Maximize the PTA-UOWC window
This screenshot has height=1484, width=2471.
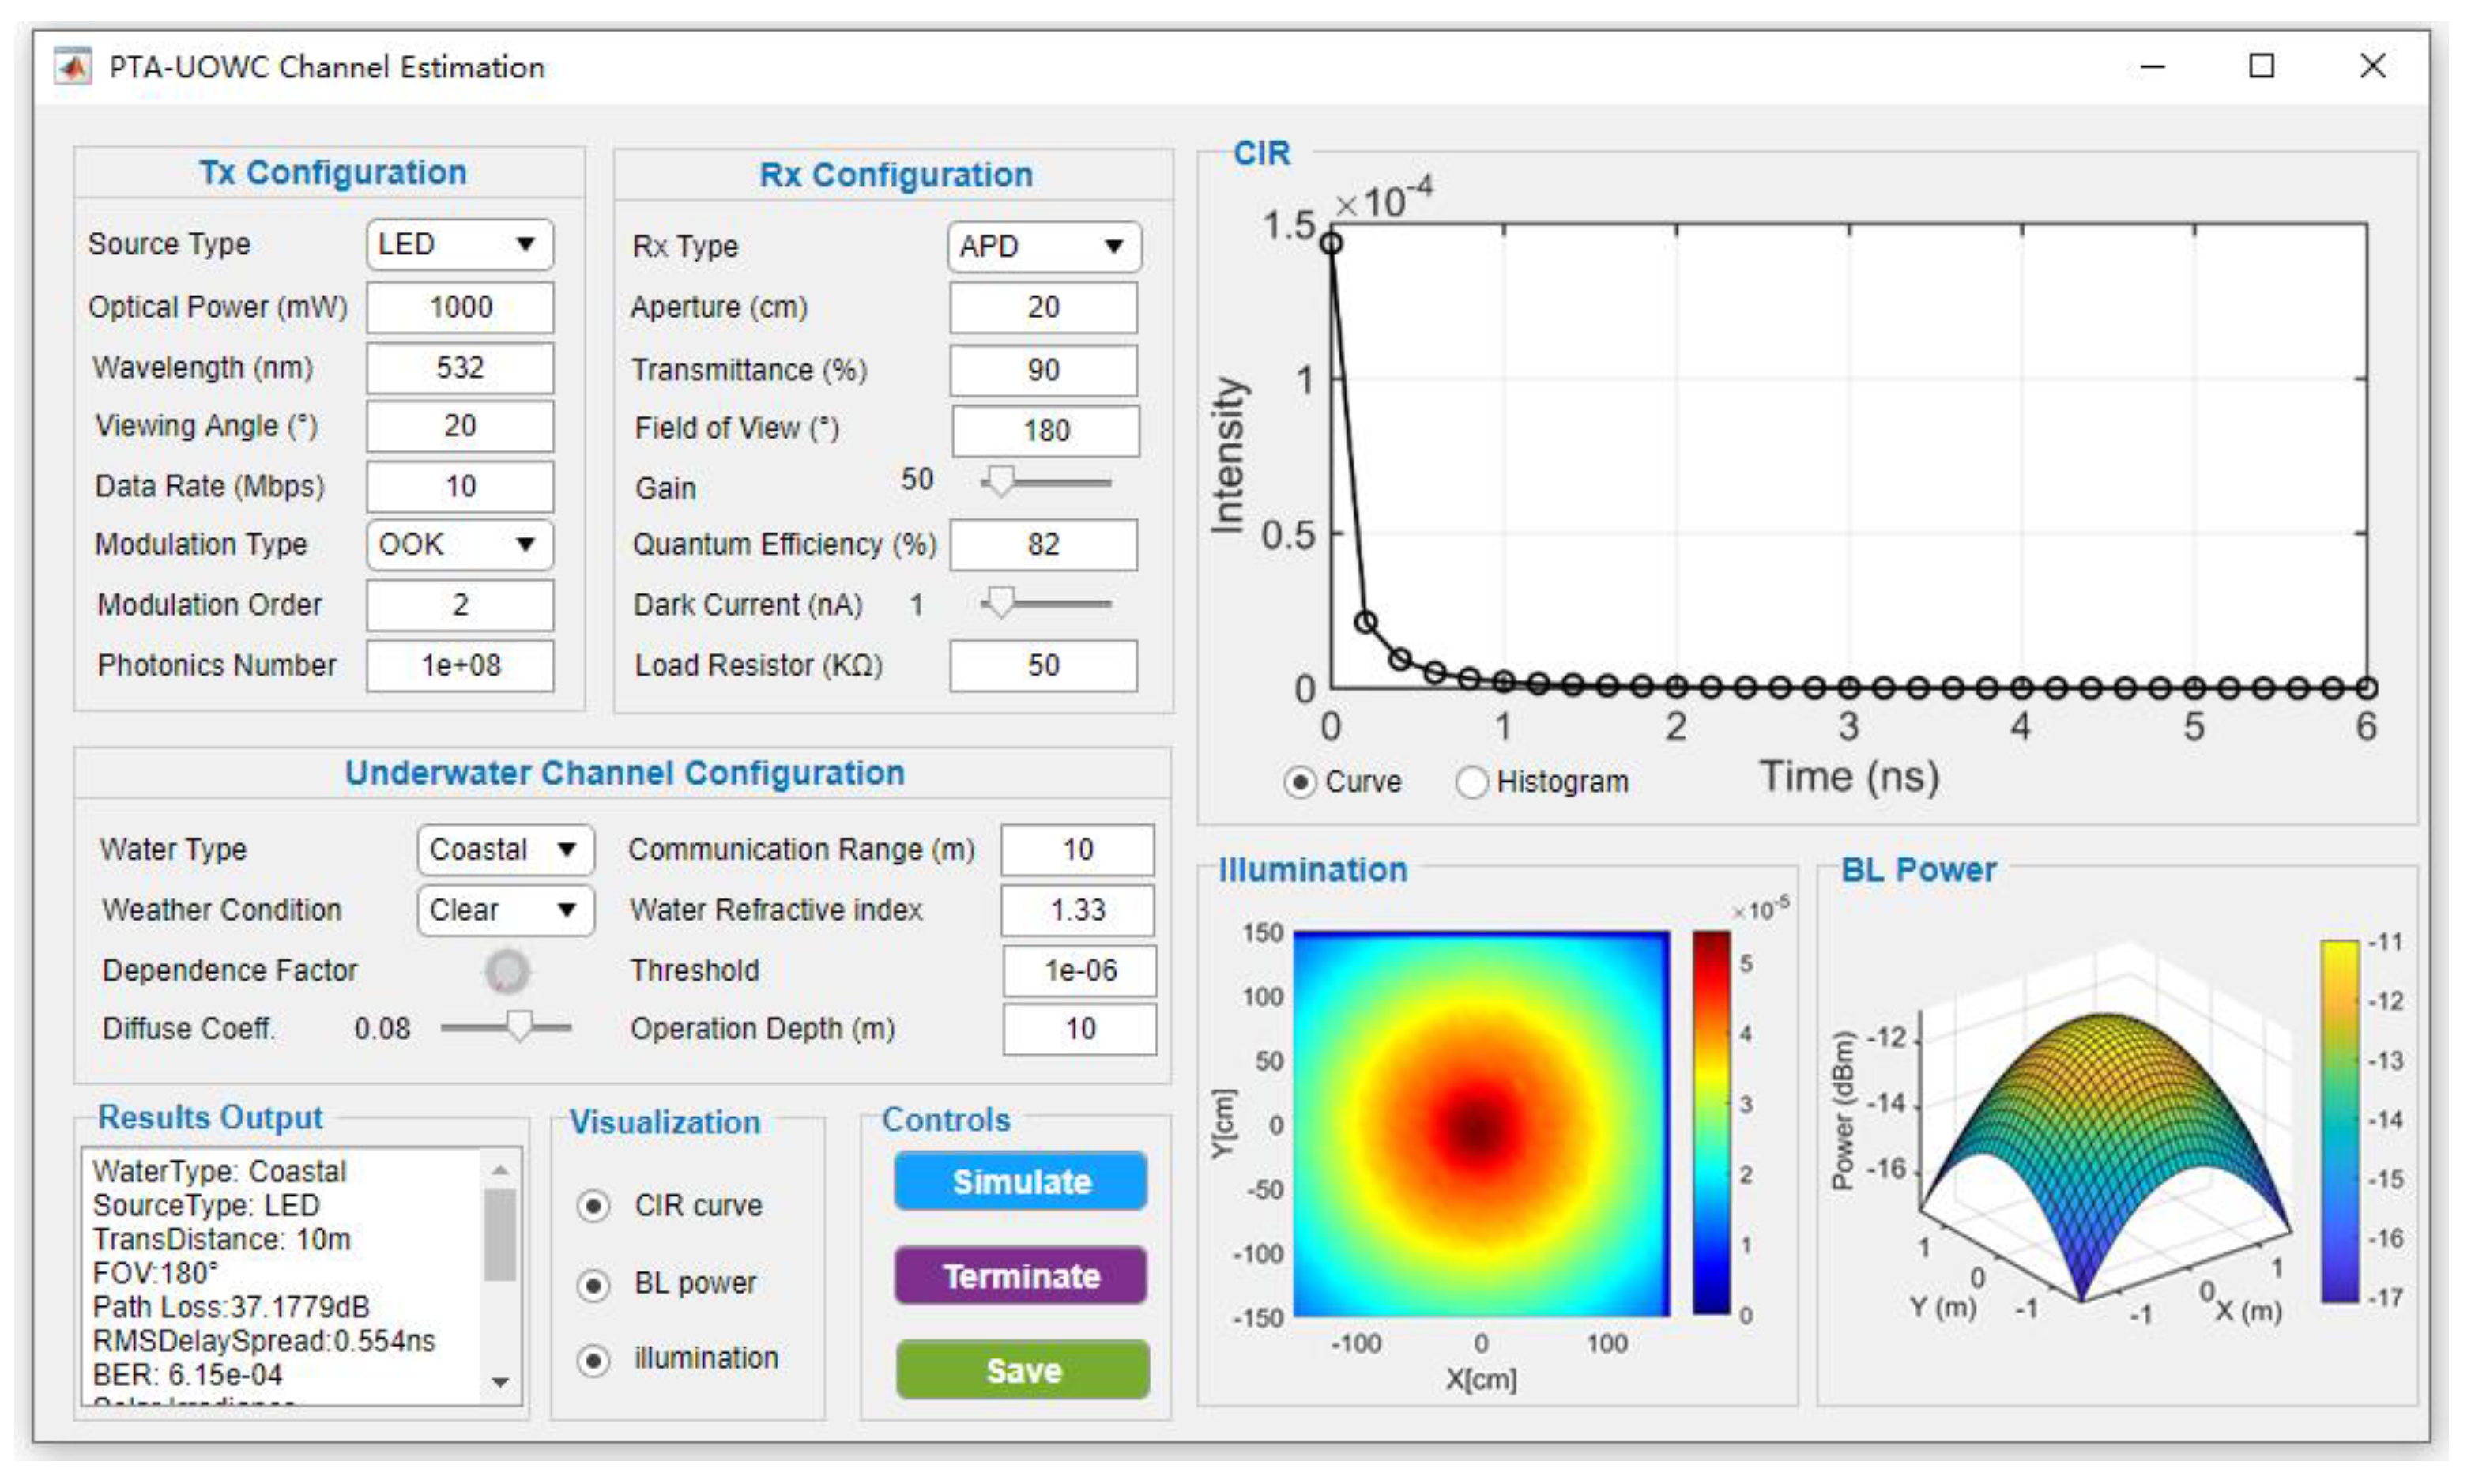[x=2261, y=67]
